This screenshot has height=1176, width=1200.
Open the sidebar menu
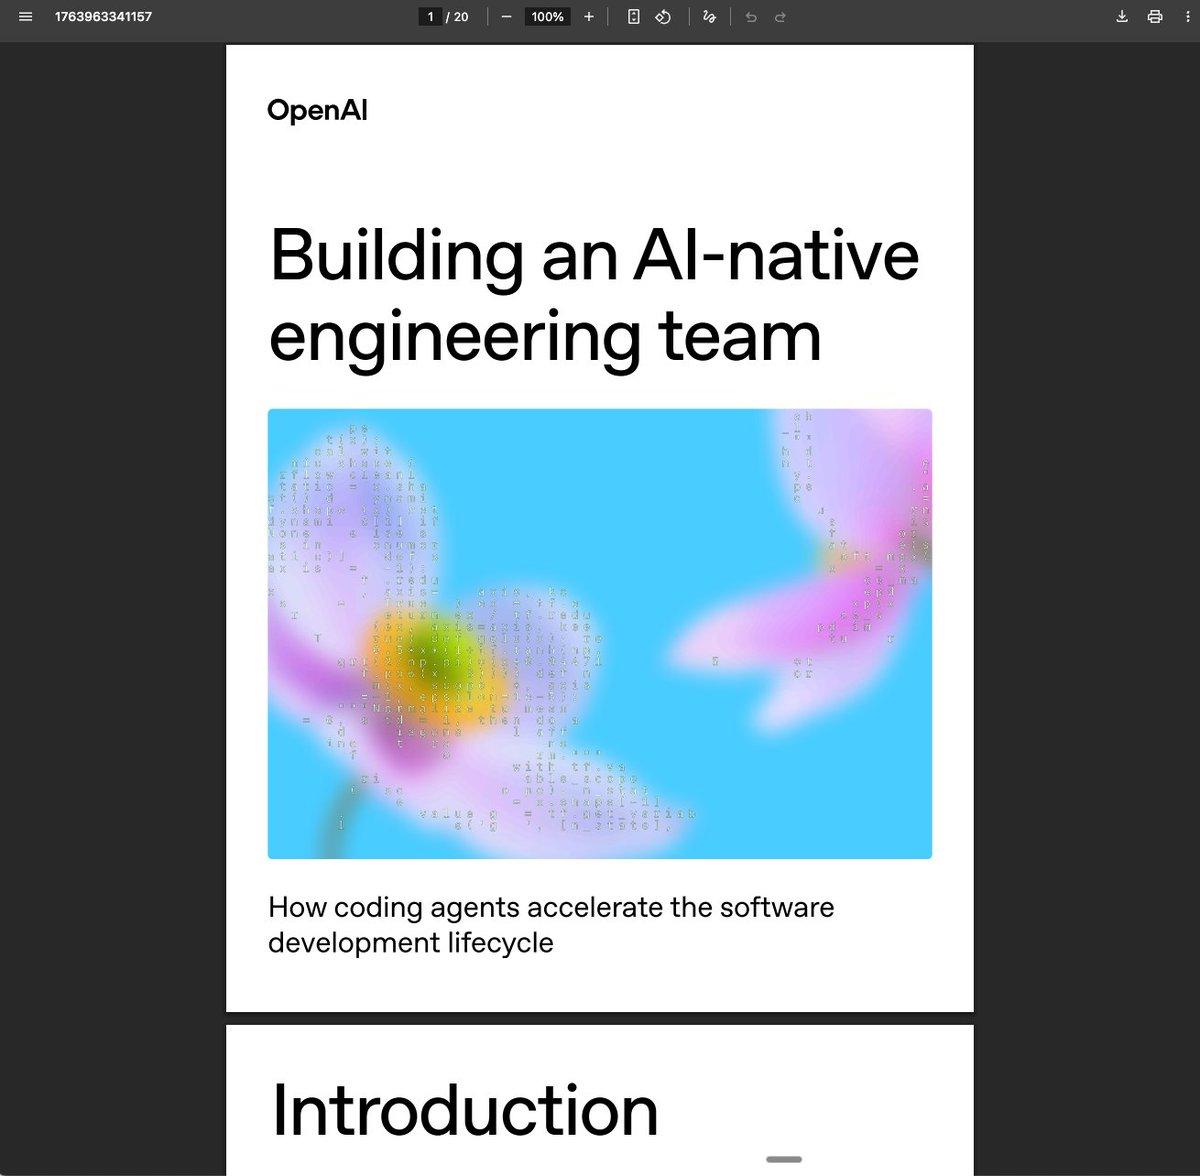[x=25, y=16]
